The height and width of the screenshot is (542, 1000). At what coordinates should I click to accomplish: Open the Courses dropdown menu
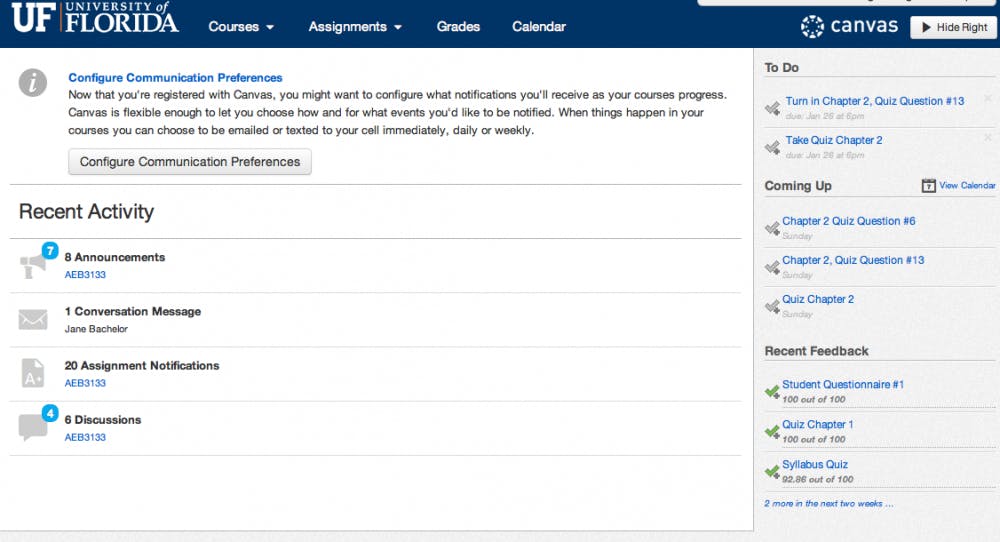coord(241,27)
